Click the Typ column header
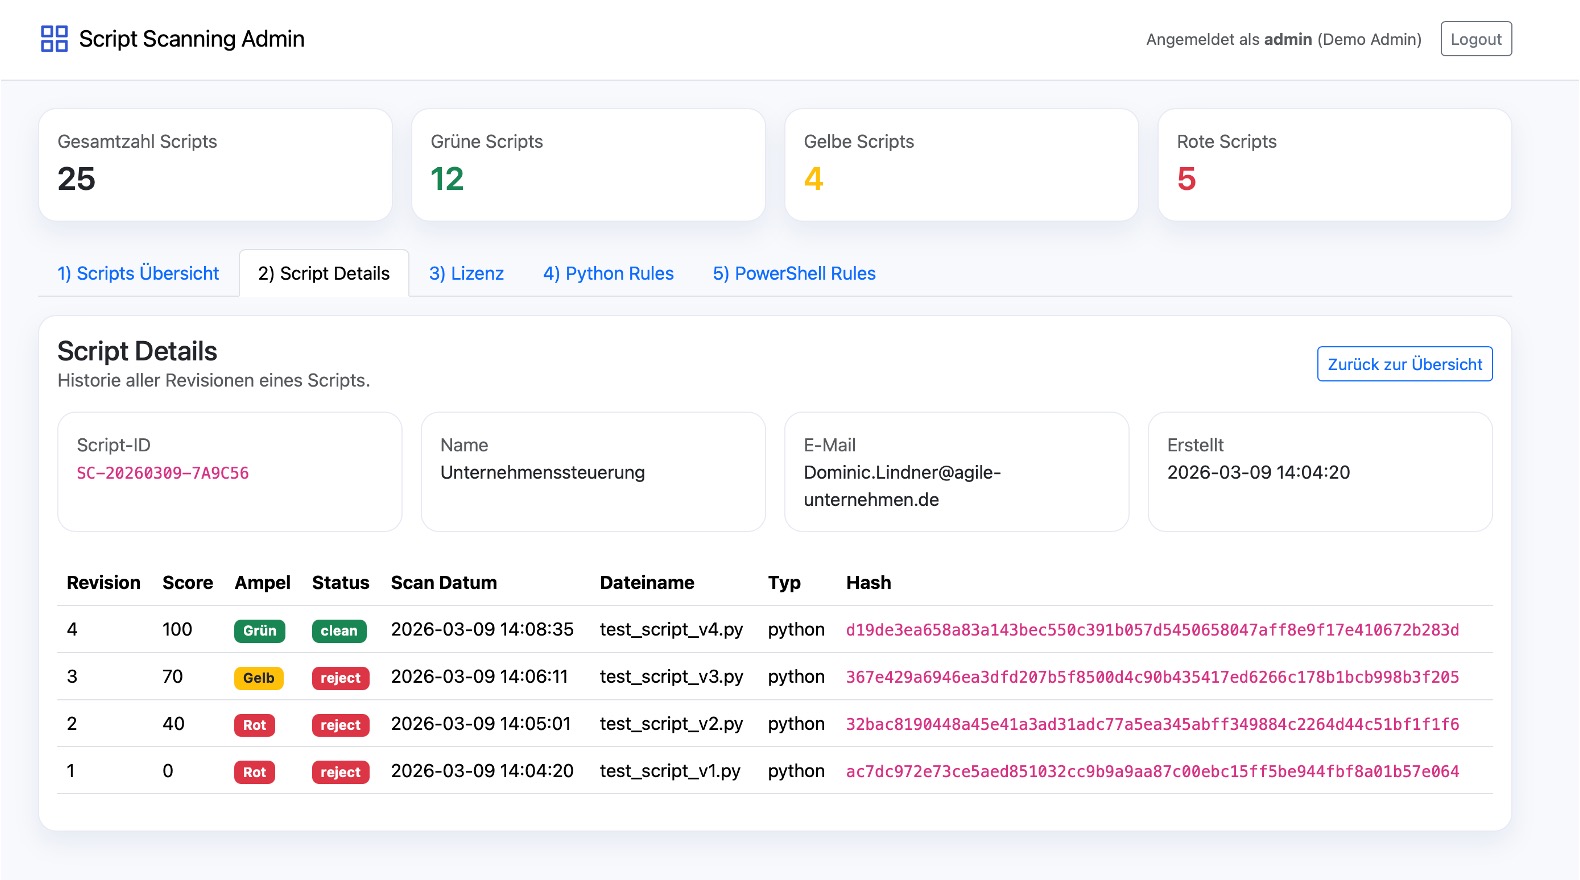The height and width of the screenshot is (880, 1580). tap(784, 583)
